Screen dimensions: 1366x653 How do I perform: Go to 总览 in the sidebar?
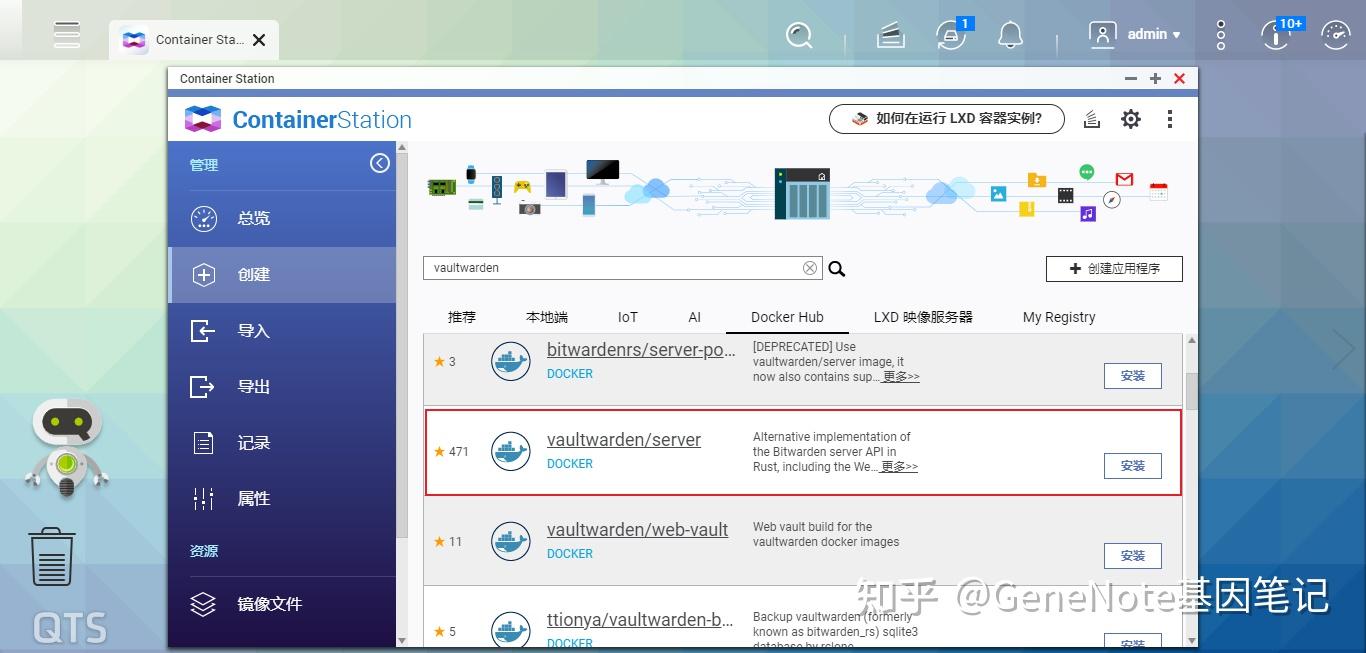click(282, 218)
